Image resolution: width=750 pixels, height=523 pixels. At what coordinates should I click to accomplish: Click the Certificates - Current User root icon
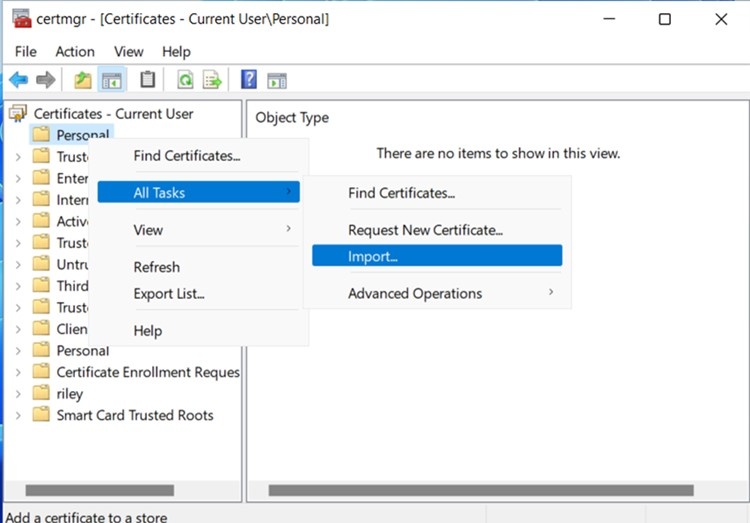point(18,114)
